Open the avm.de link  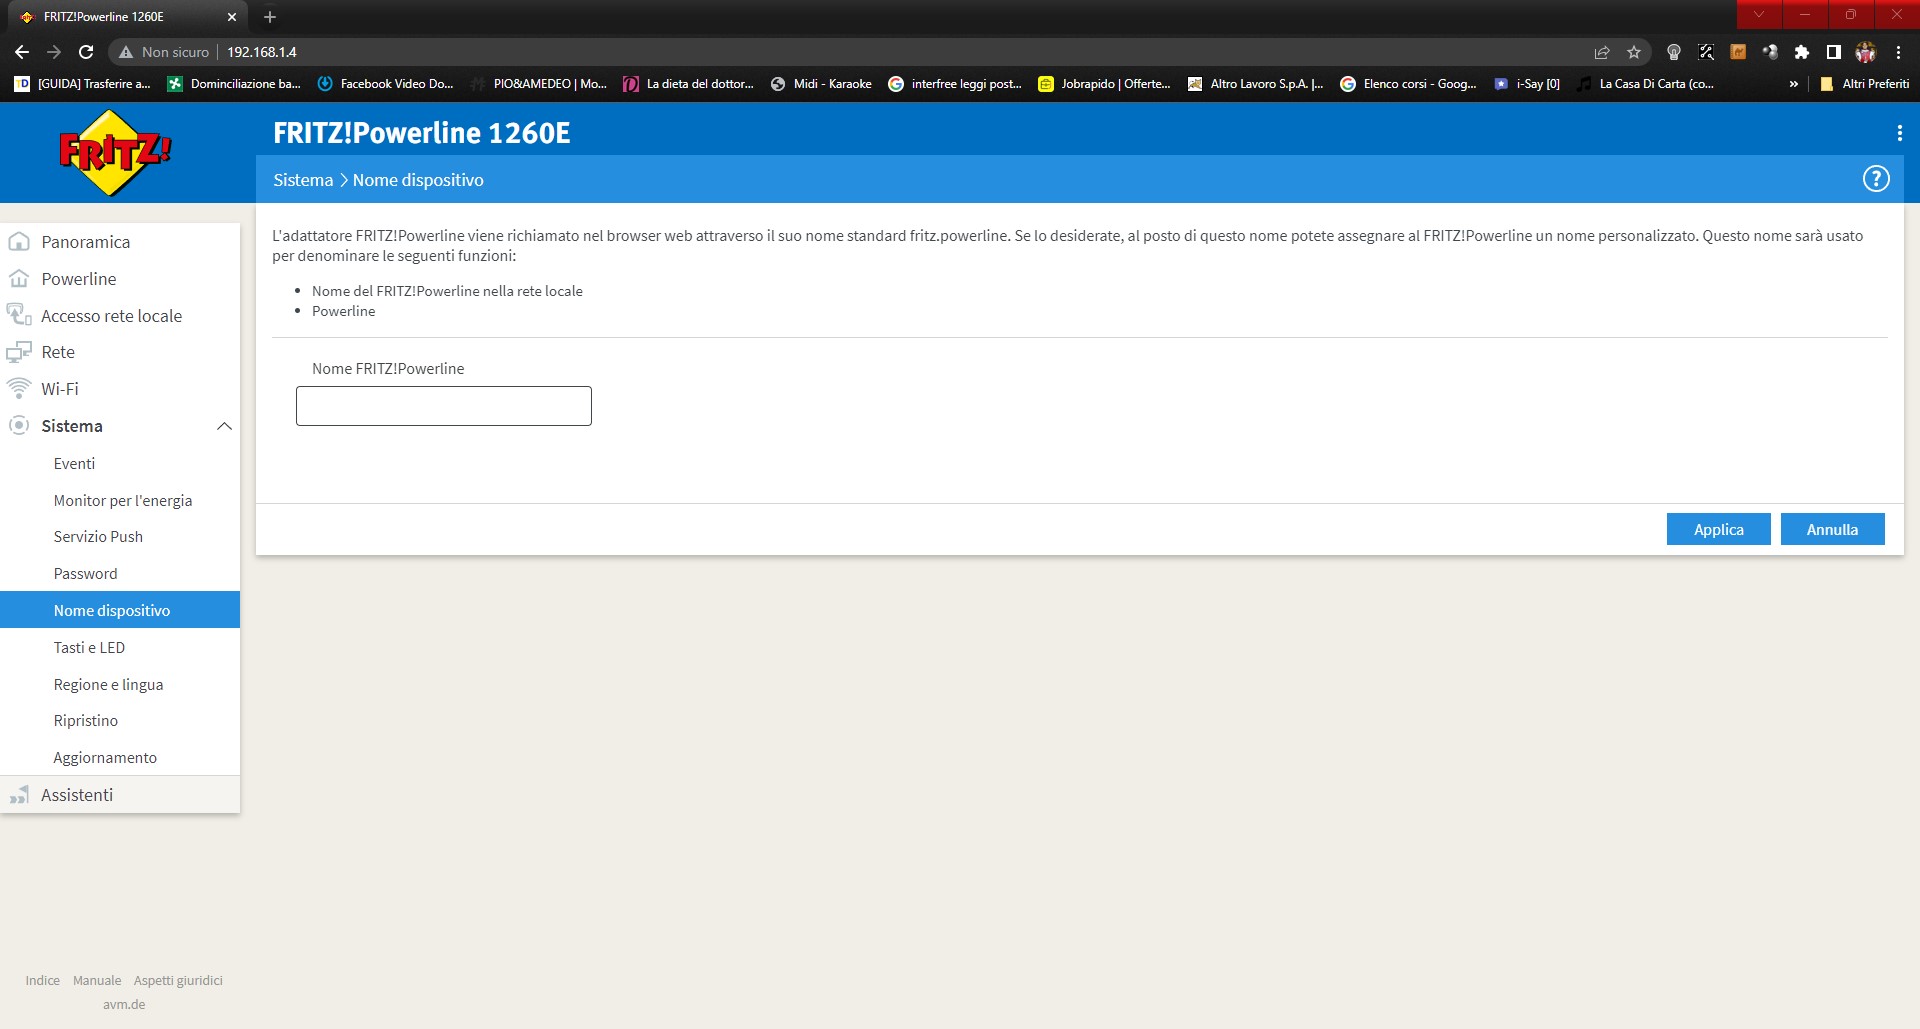click(x=124, y=1005)
